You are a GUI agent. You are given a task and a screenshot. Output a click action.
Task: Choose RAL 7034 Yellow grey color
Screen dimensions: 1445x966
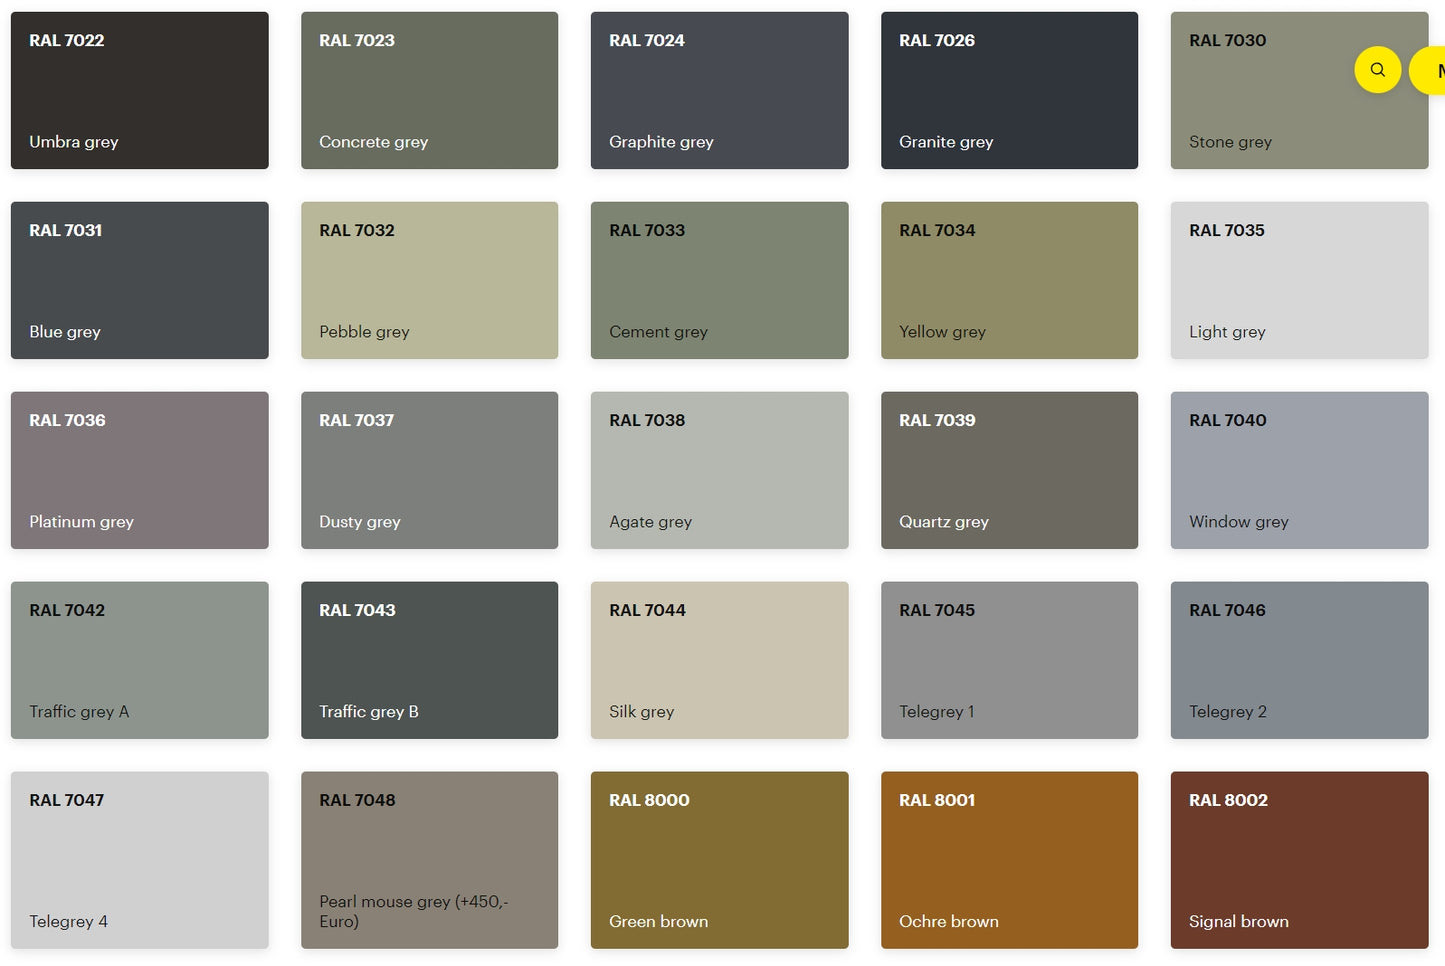pyautogui.click(x=1009, y=280)
